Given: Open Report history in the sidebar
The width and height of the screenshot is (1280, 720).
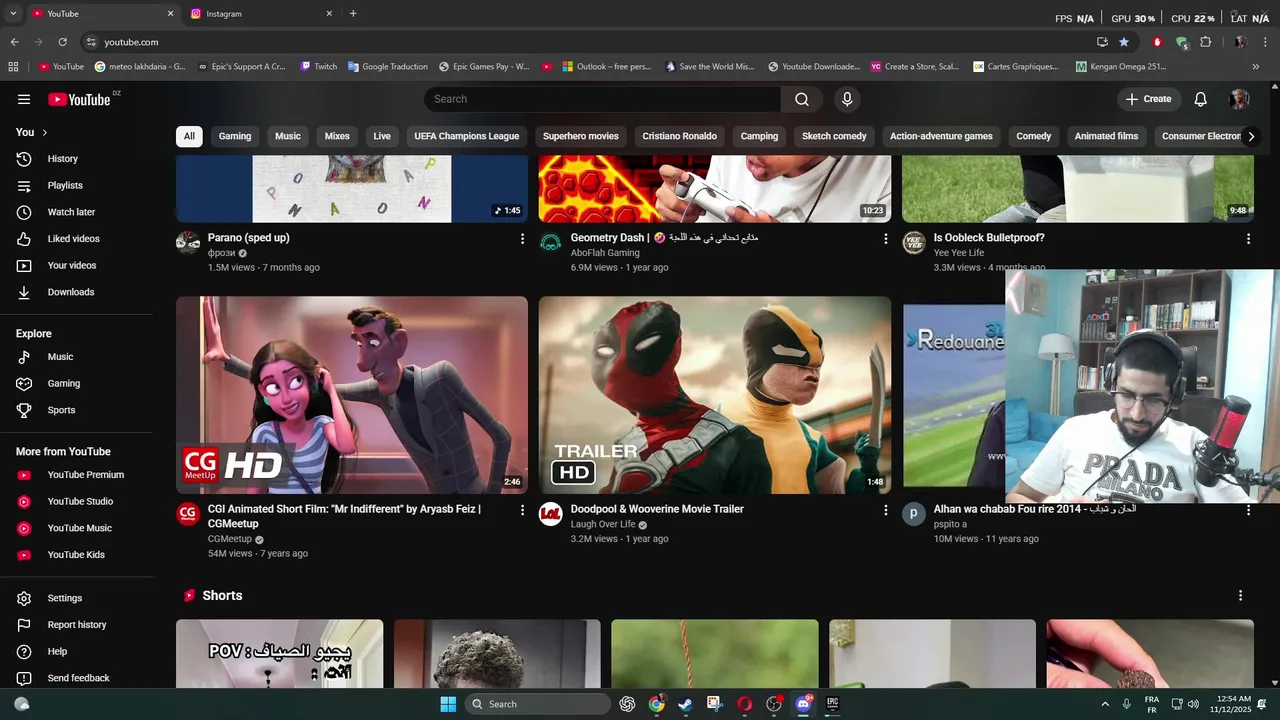Looking at the screenshot, I should coord(77,625).
